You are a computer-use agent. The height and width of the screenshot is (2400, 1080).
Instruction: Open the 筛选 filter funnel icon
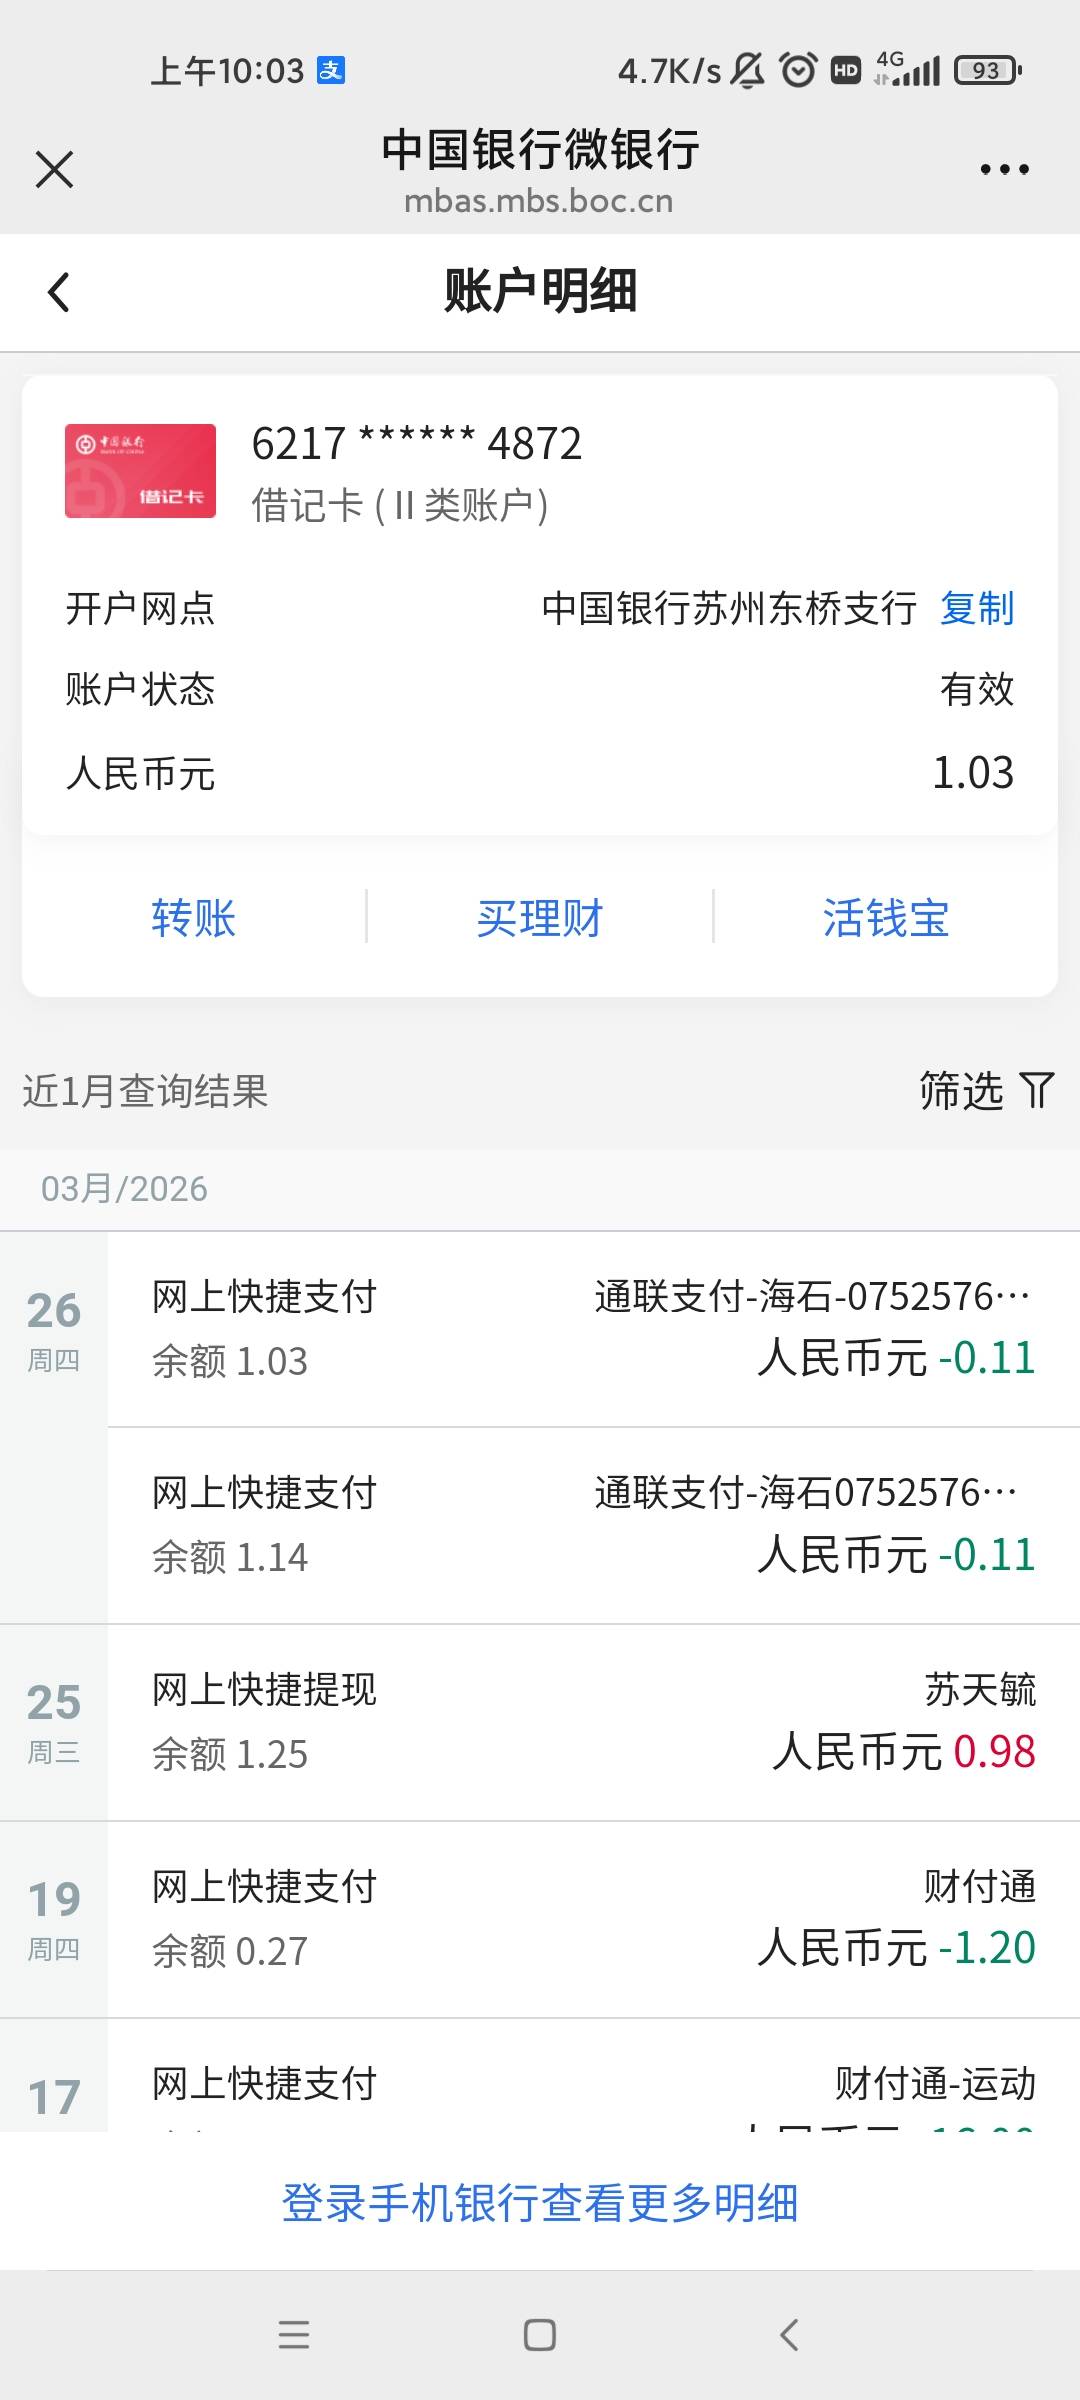pyautogui.click(x=1037, y=1090)
